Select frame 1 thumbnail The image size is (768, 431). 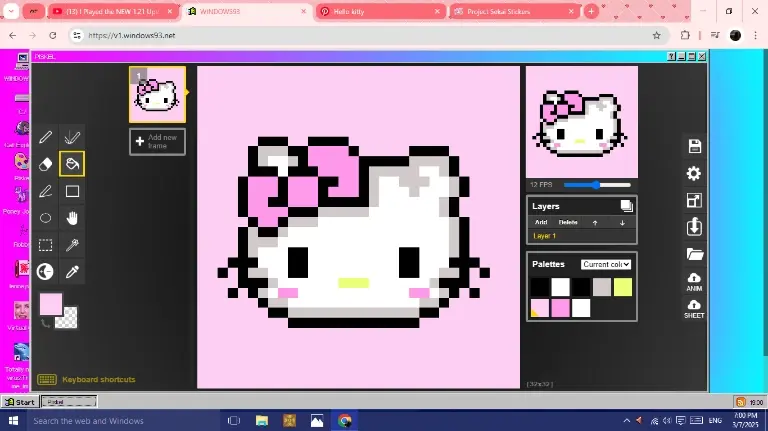point(157,95)
